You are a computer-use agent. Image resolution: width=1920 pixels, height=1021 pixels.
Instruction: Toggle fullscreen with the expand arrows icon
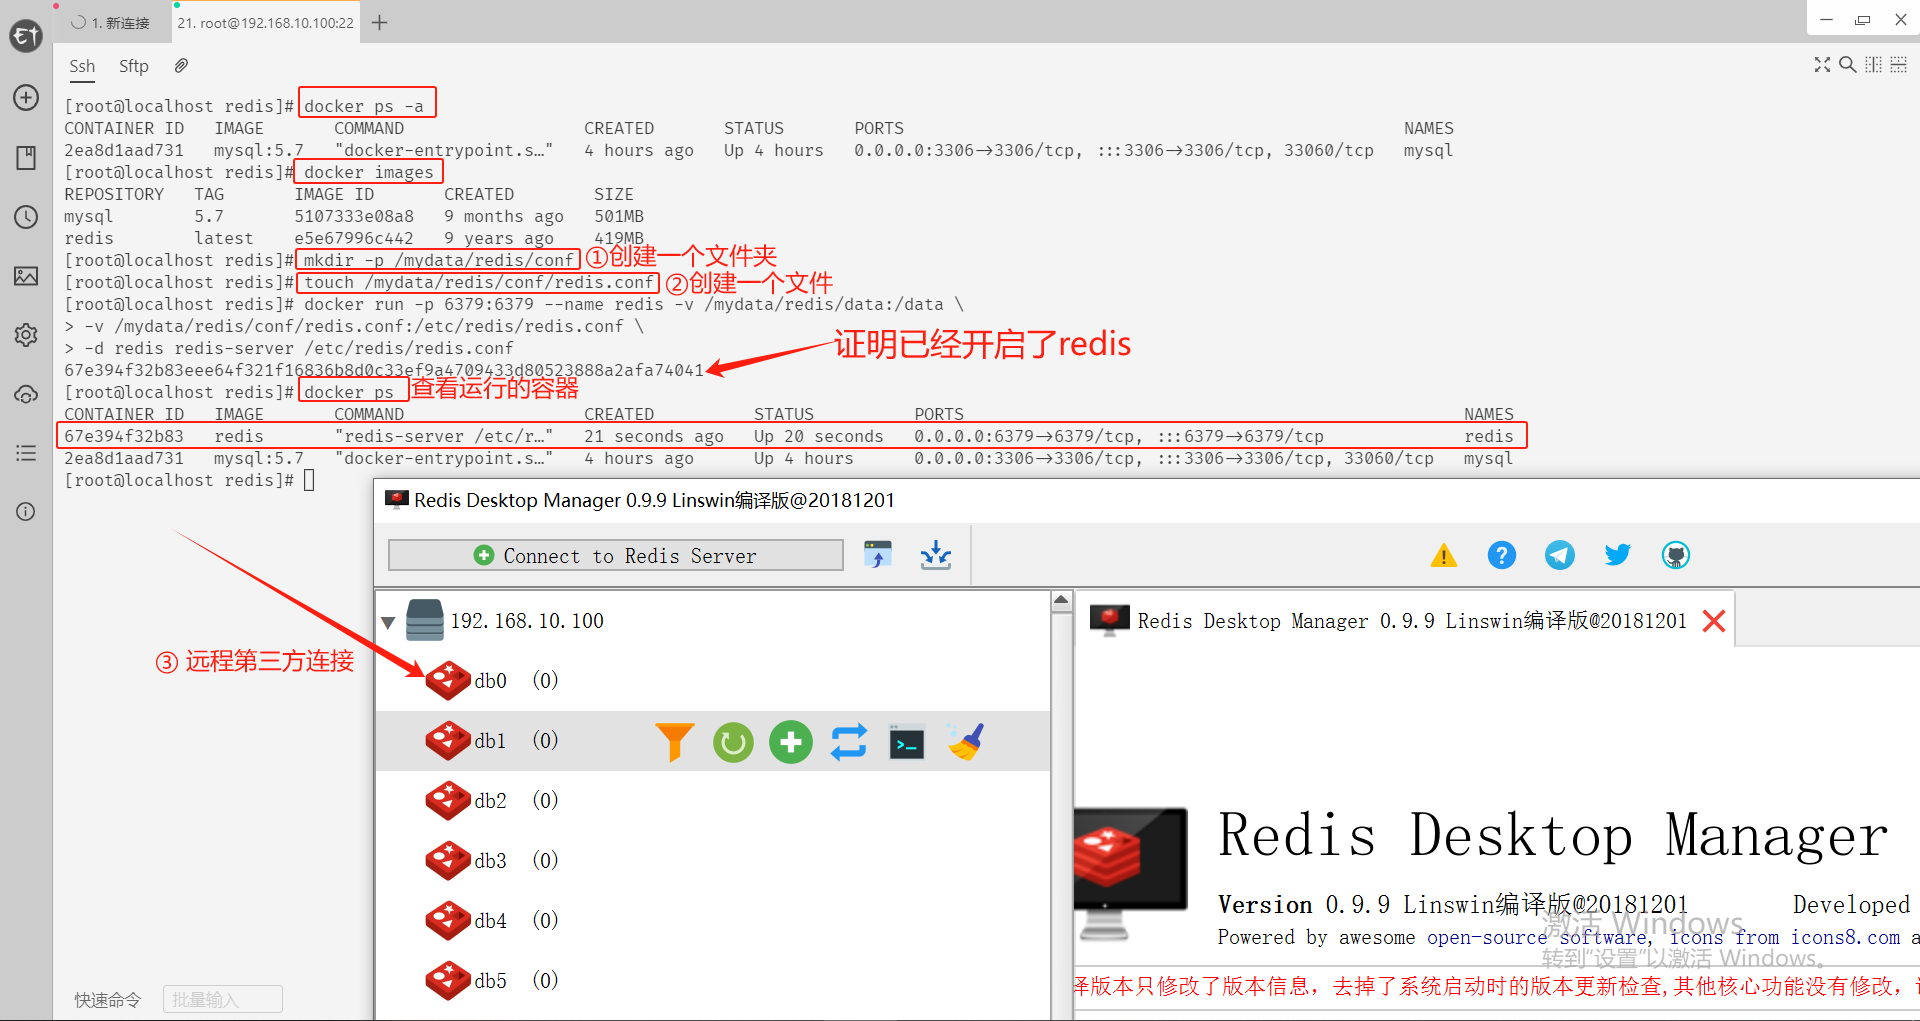tap(1822, 65)
